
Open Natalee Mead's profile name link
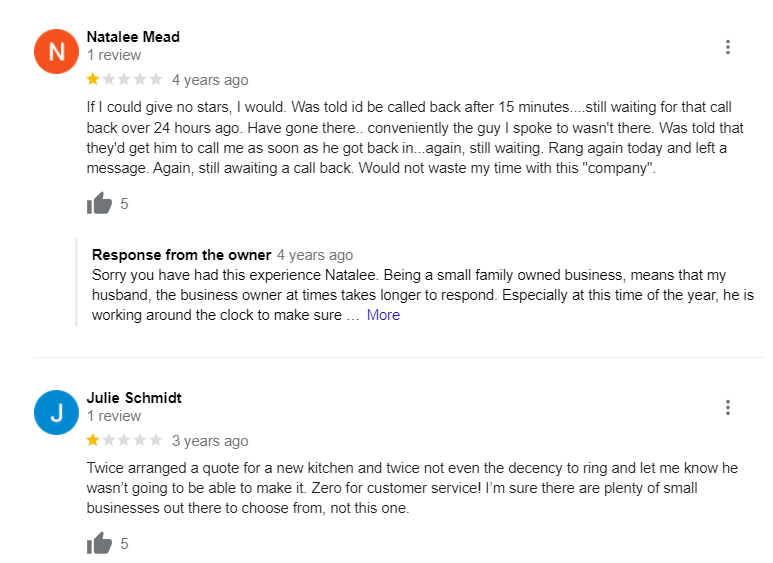click(x=133, y=37)
